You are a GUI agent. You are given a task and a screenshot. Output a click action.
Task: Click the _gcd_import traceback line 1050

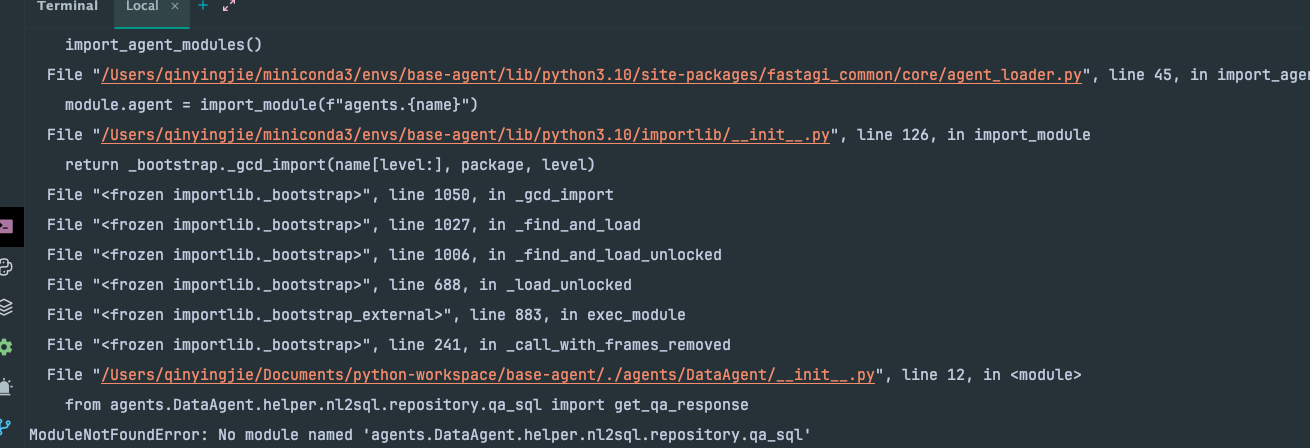pyautogui.click(x=330, y=195)
